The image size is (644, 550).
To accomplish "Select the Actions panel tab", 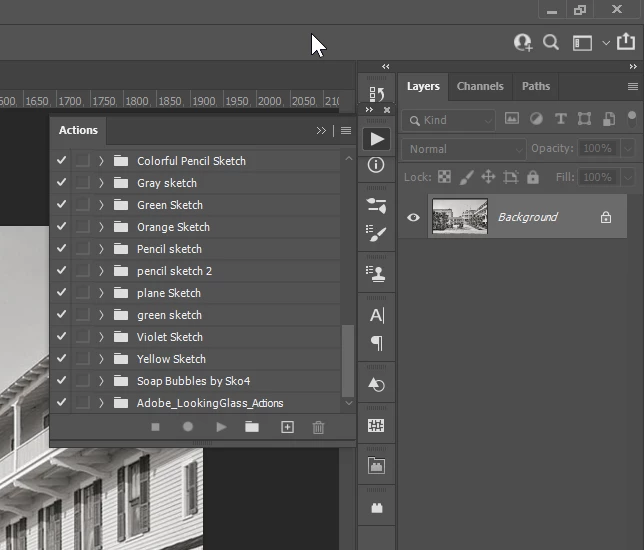I will [78, 130].
